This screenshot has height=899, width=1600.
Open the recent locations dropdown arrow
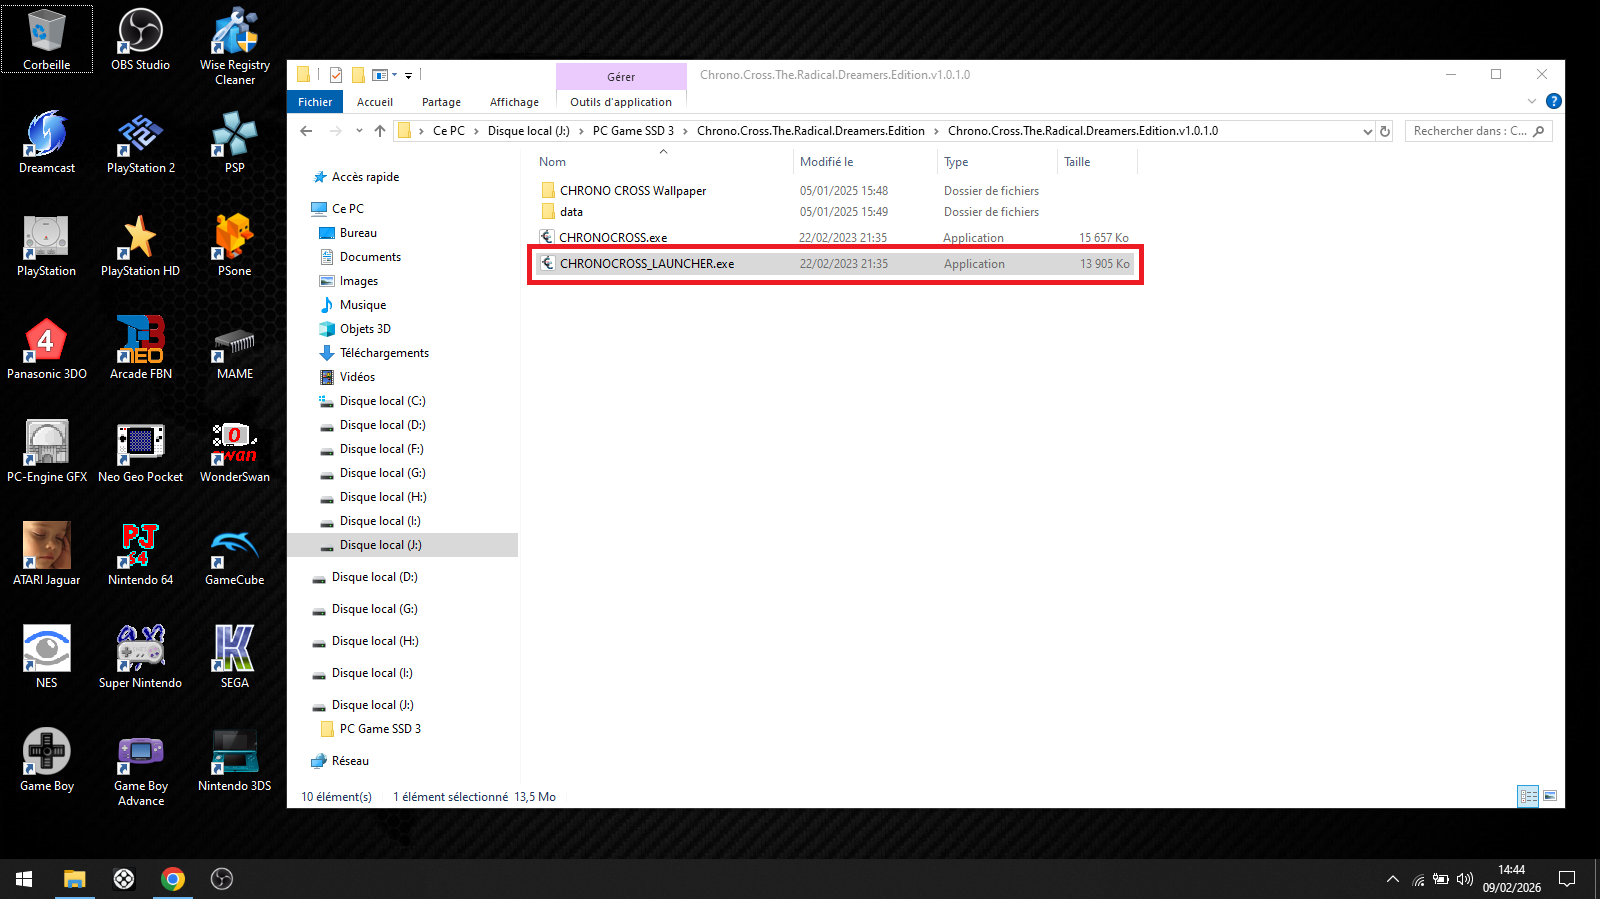pos(359,131)
